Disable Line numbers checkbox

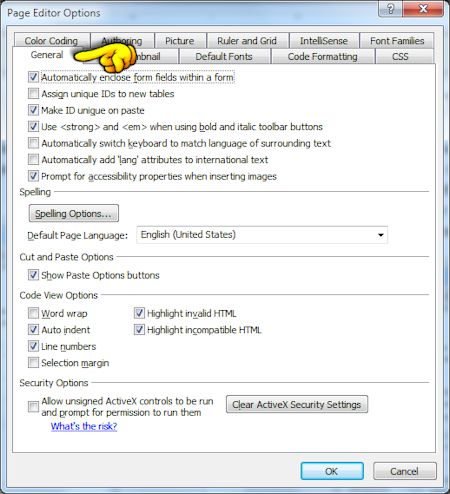coord(33,346)
